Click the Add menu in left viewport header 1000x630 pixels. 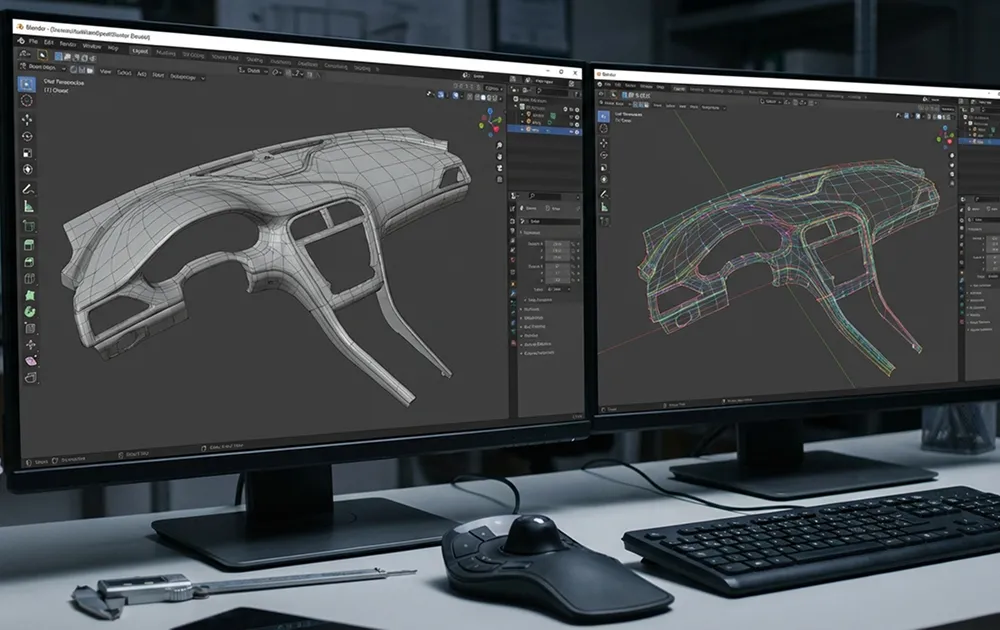[x=142, y=74]
